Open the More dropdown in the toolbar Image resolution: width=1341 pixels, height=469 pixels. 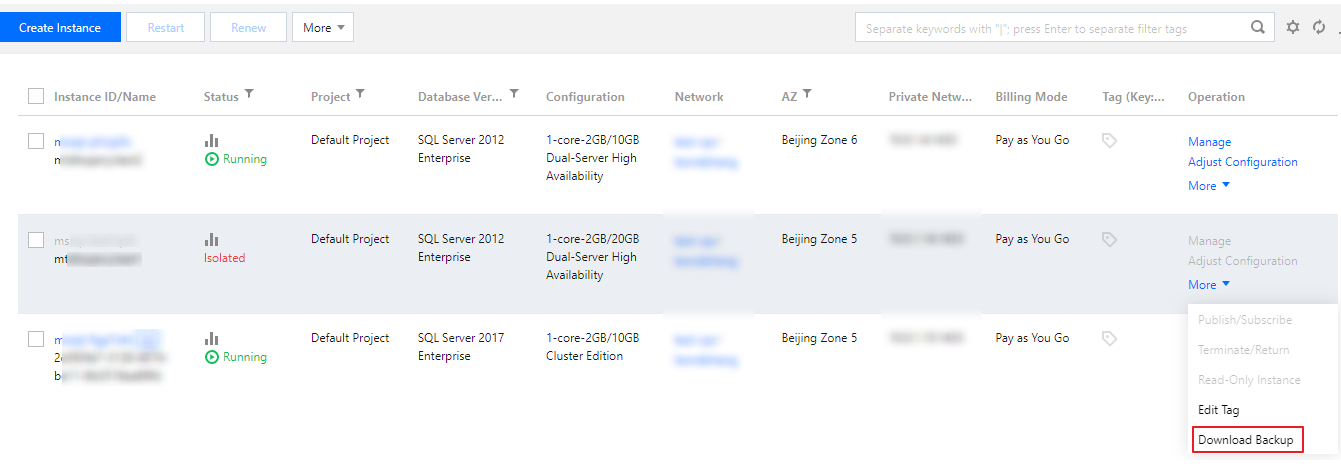click(x=322, y=28)
